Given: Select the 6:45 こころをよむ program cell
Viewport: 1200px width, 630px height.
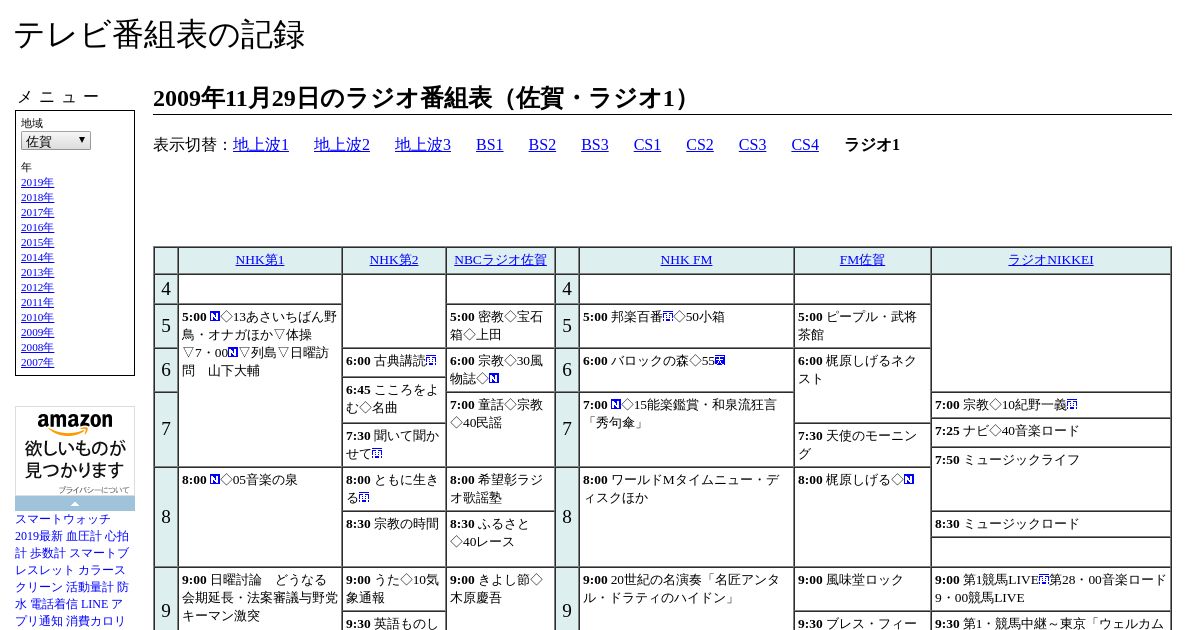Looking at the screenshot, I should coord(394,399).
